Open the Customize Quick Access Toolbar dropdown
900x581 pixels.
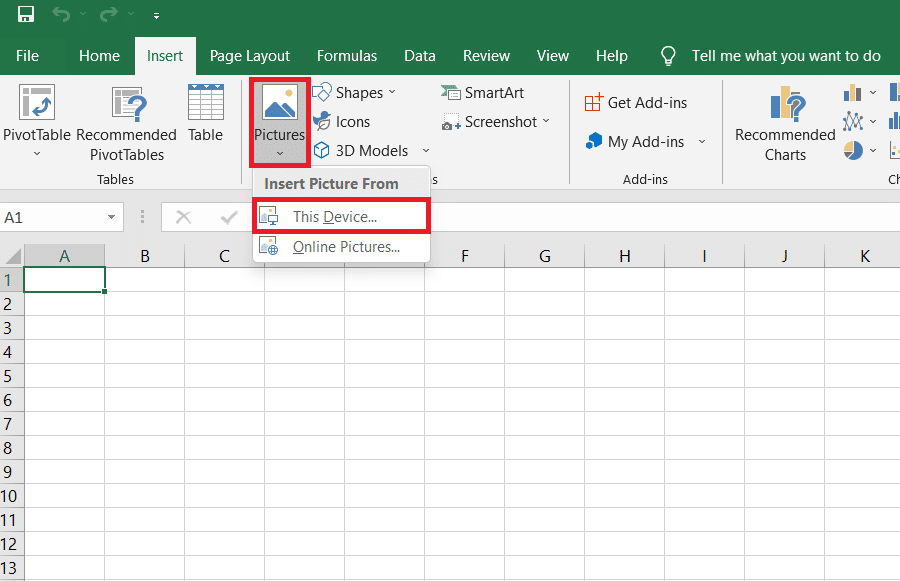[x=156, y=16]
